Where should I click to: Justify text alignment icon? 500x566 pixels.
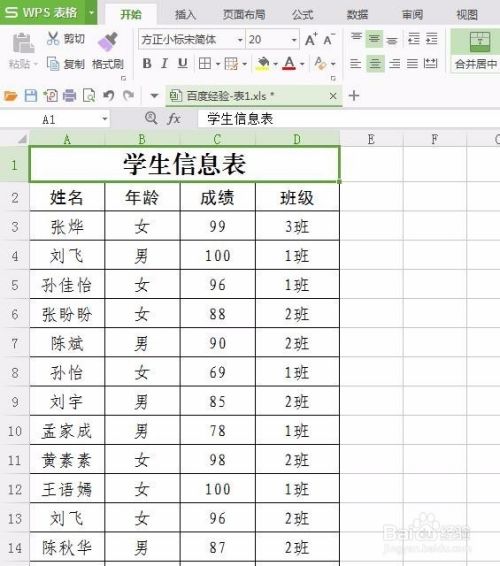(x=412, y=64)
